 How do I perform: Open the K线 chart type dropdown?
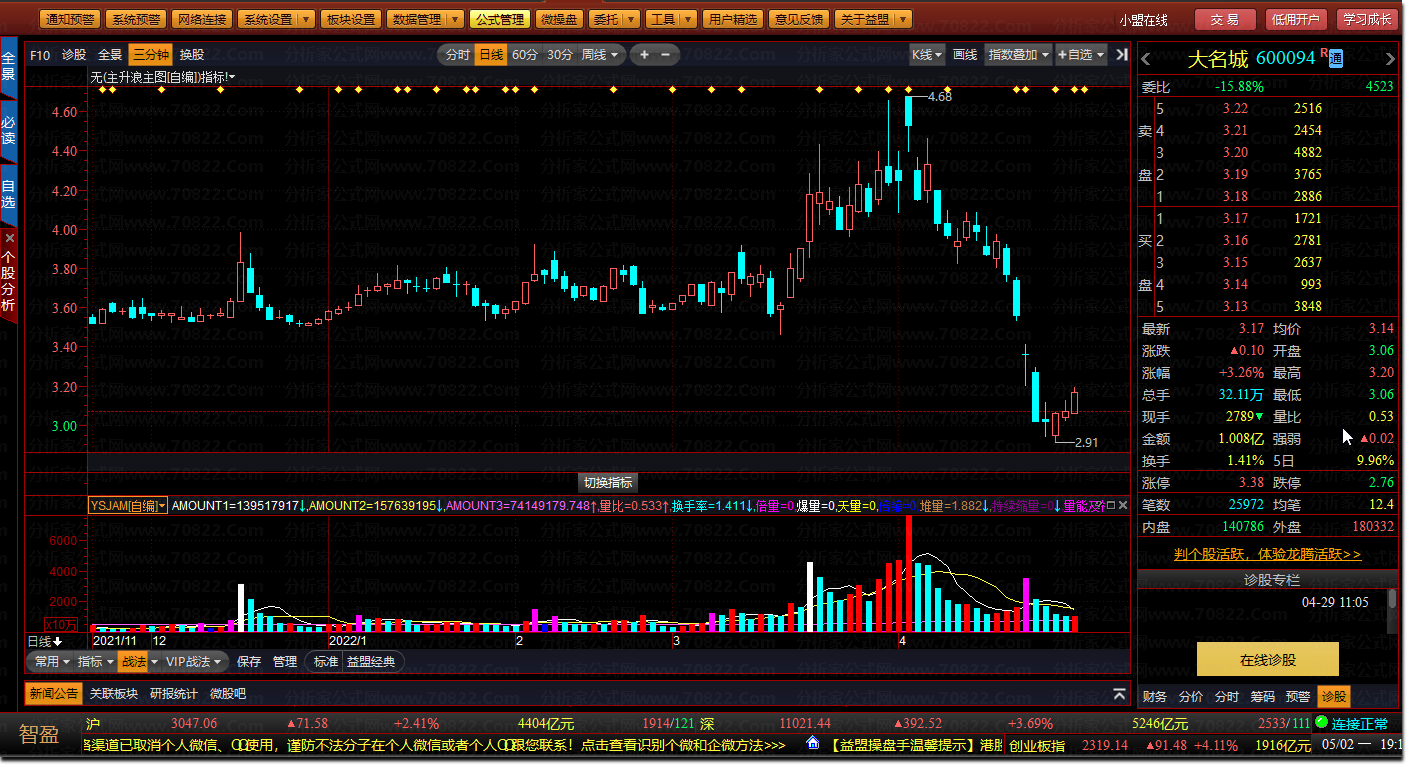coord(927,55)
